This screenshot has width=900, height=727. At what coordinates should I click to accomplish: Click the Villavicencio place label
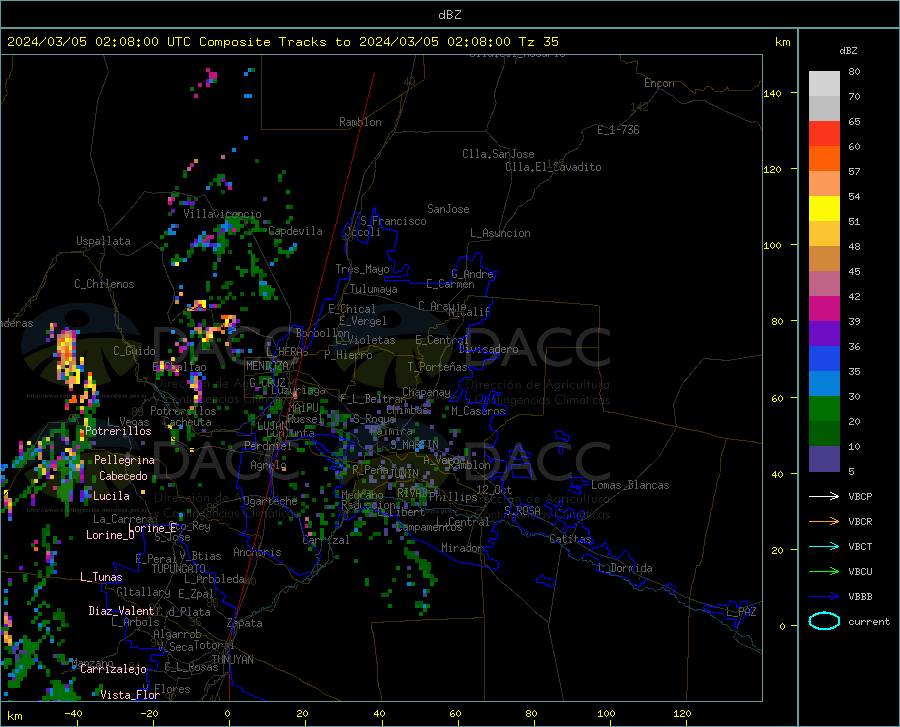(222, 214)
